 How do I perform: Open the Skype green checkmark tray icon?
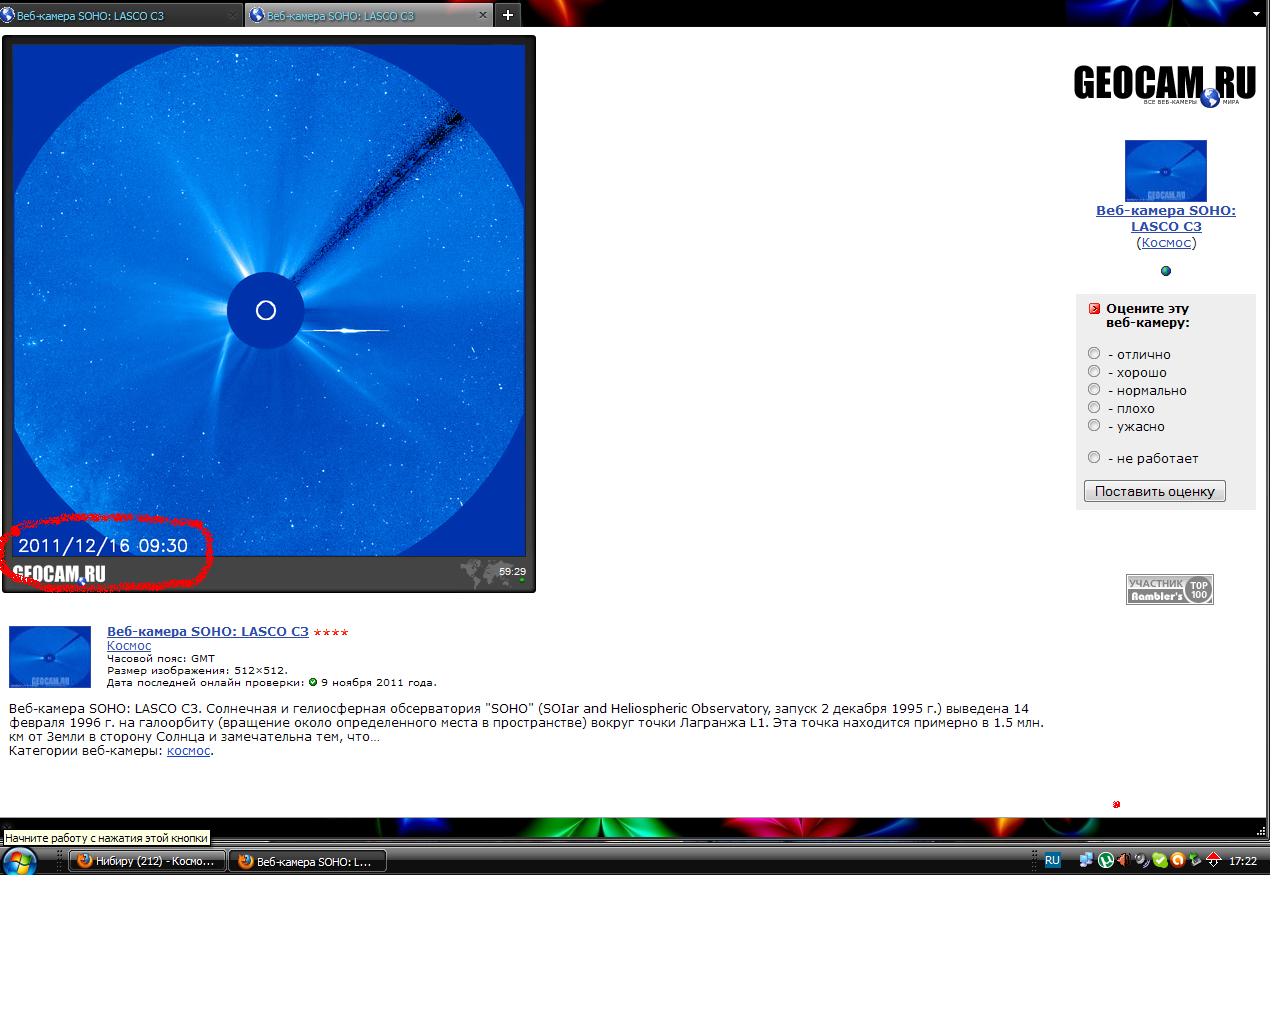coord(1160,859)
